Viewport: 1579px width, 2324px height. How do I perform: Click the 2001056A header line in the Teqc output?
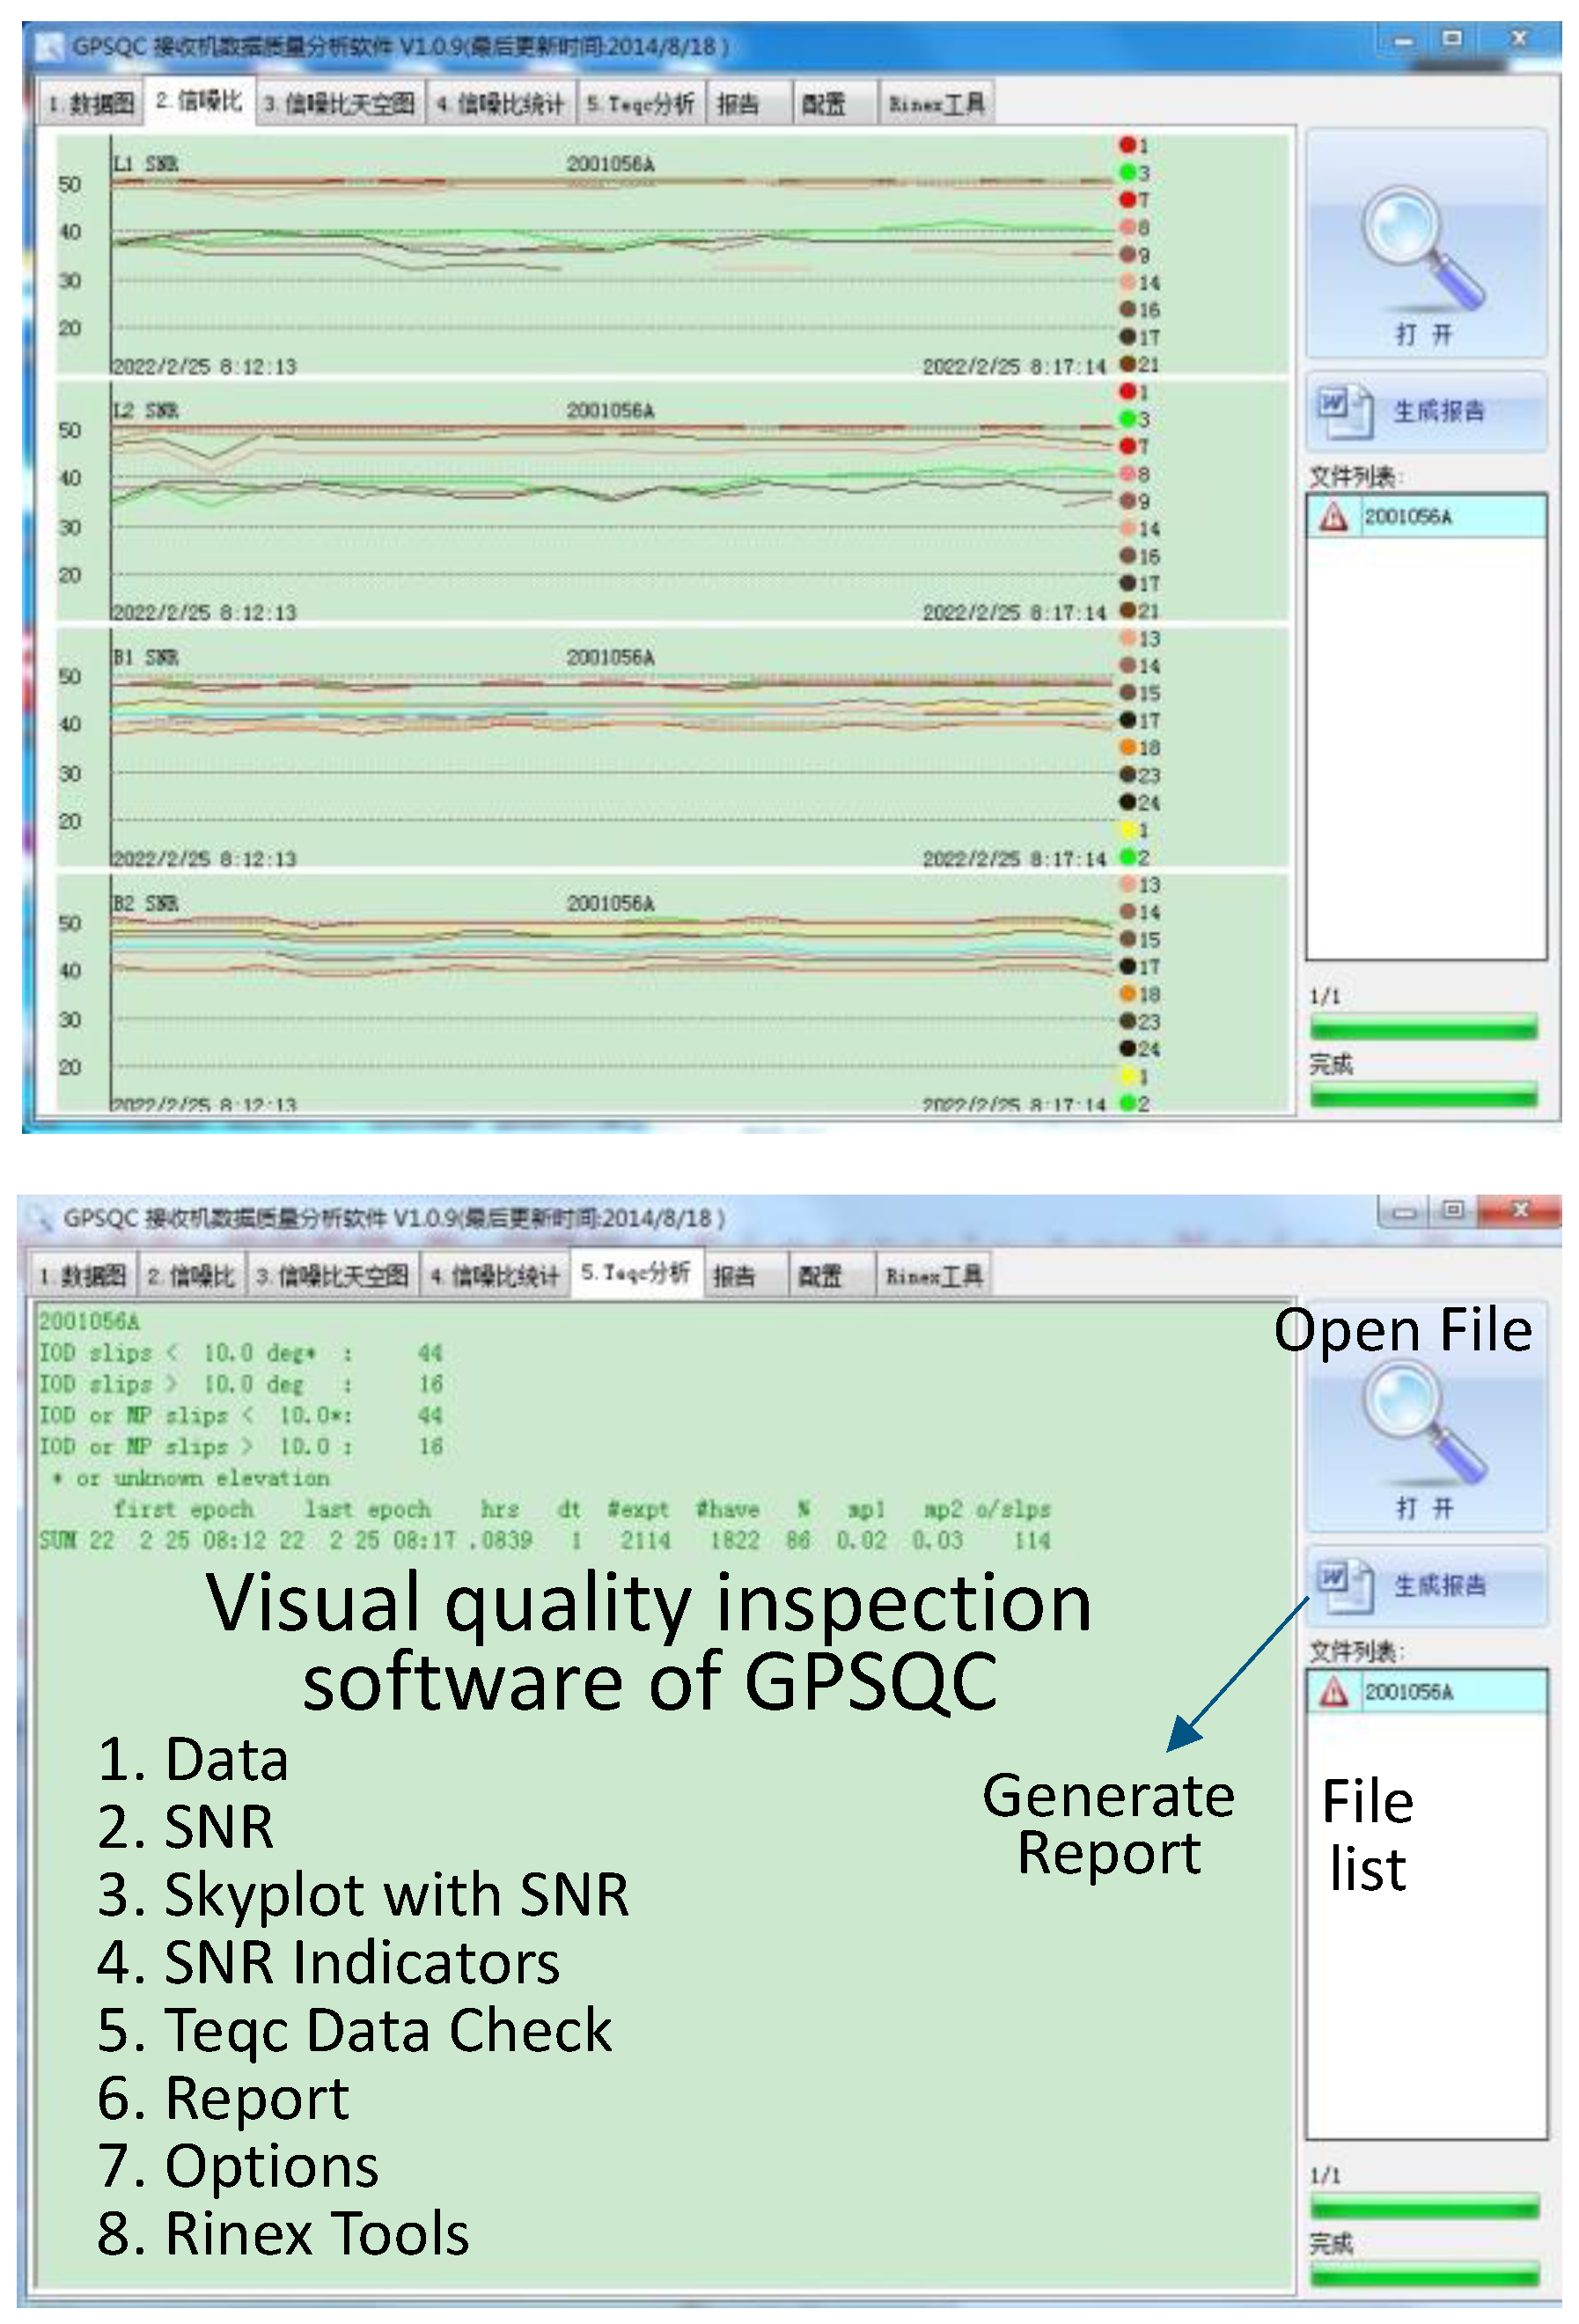(89, 1321)
